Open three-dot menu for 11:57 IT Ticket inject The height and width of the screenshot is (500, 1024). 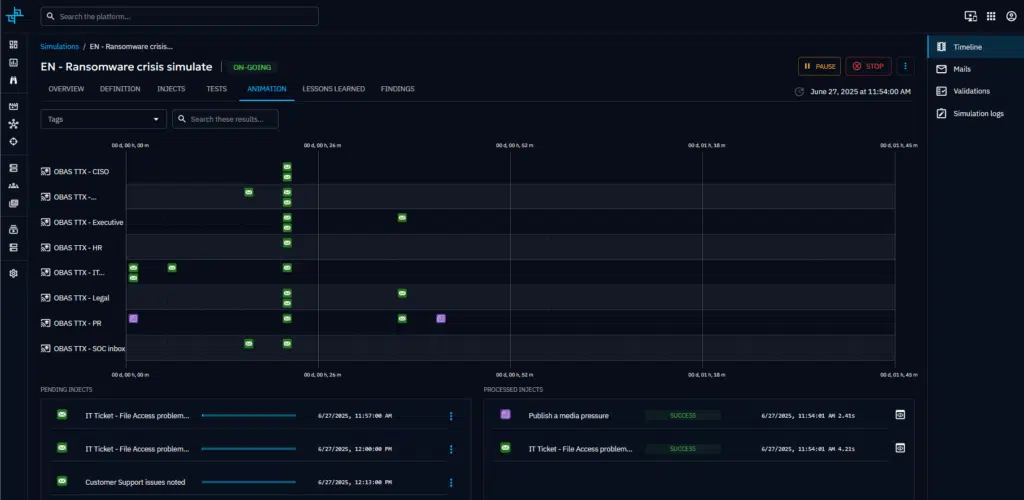pos(451,416)
